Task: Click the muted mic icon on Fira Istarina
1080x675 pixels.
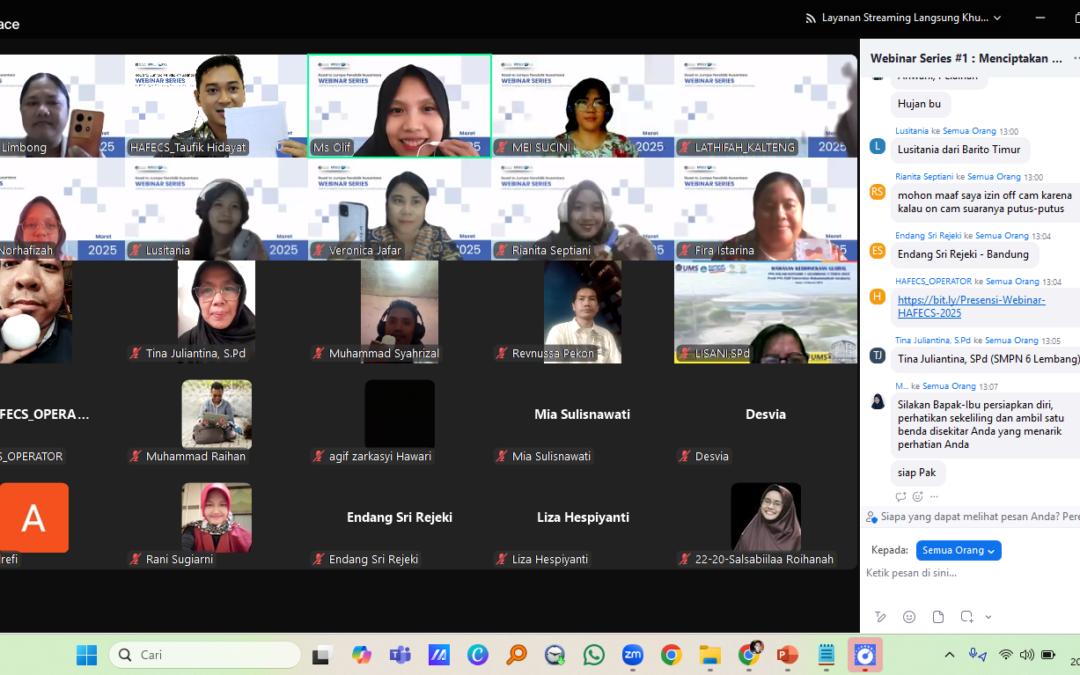Action: pyautogui.click(x=685, y=250)
